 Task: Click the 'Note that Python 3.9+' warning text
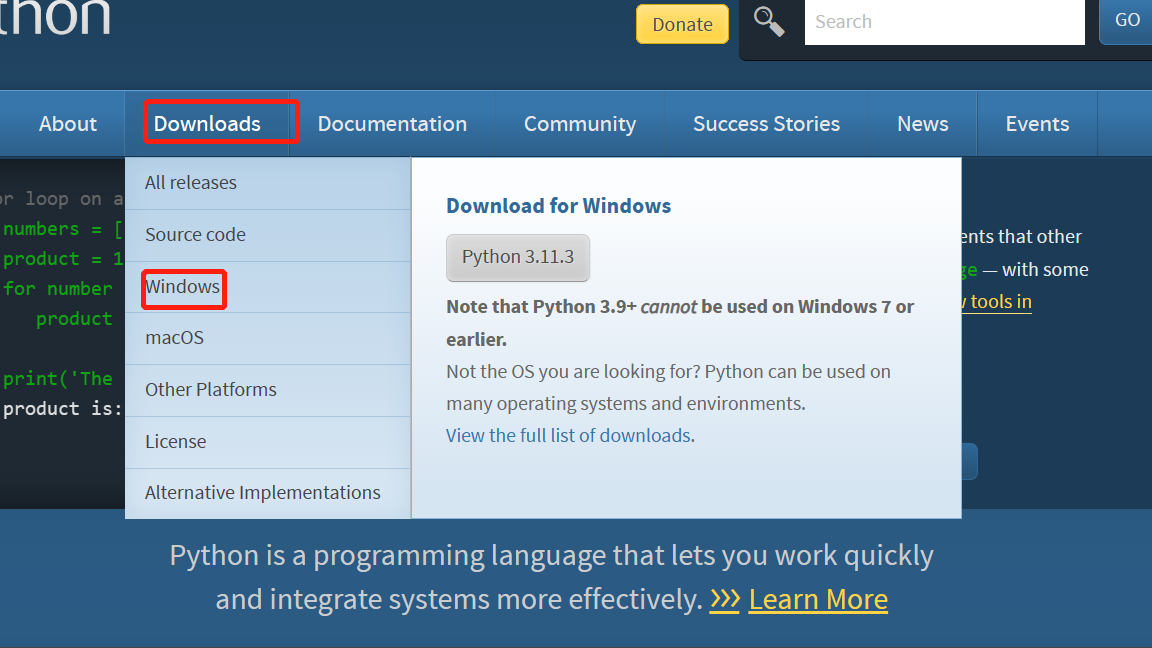point(680,323)
